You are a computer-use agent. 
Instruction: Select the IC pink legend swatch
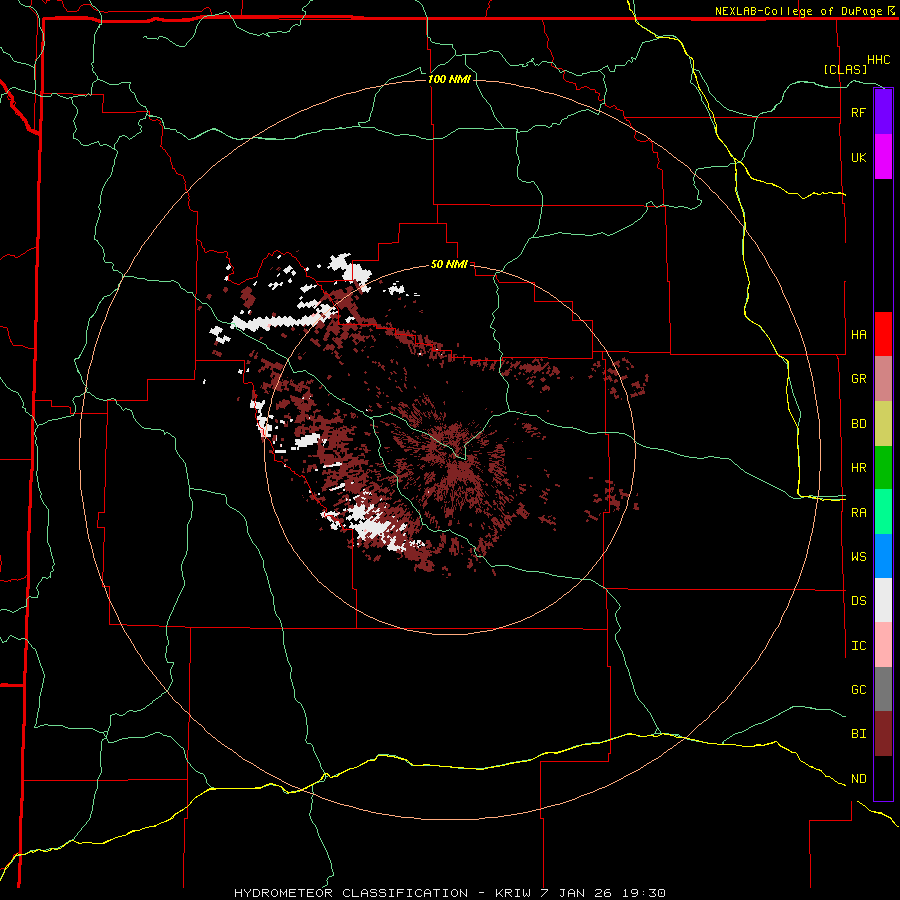click(883, 645)
